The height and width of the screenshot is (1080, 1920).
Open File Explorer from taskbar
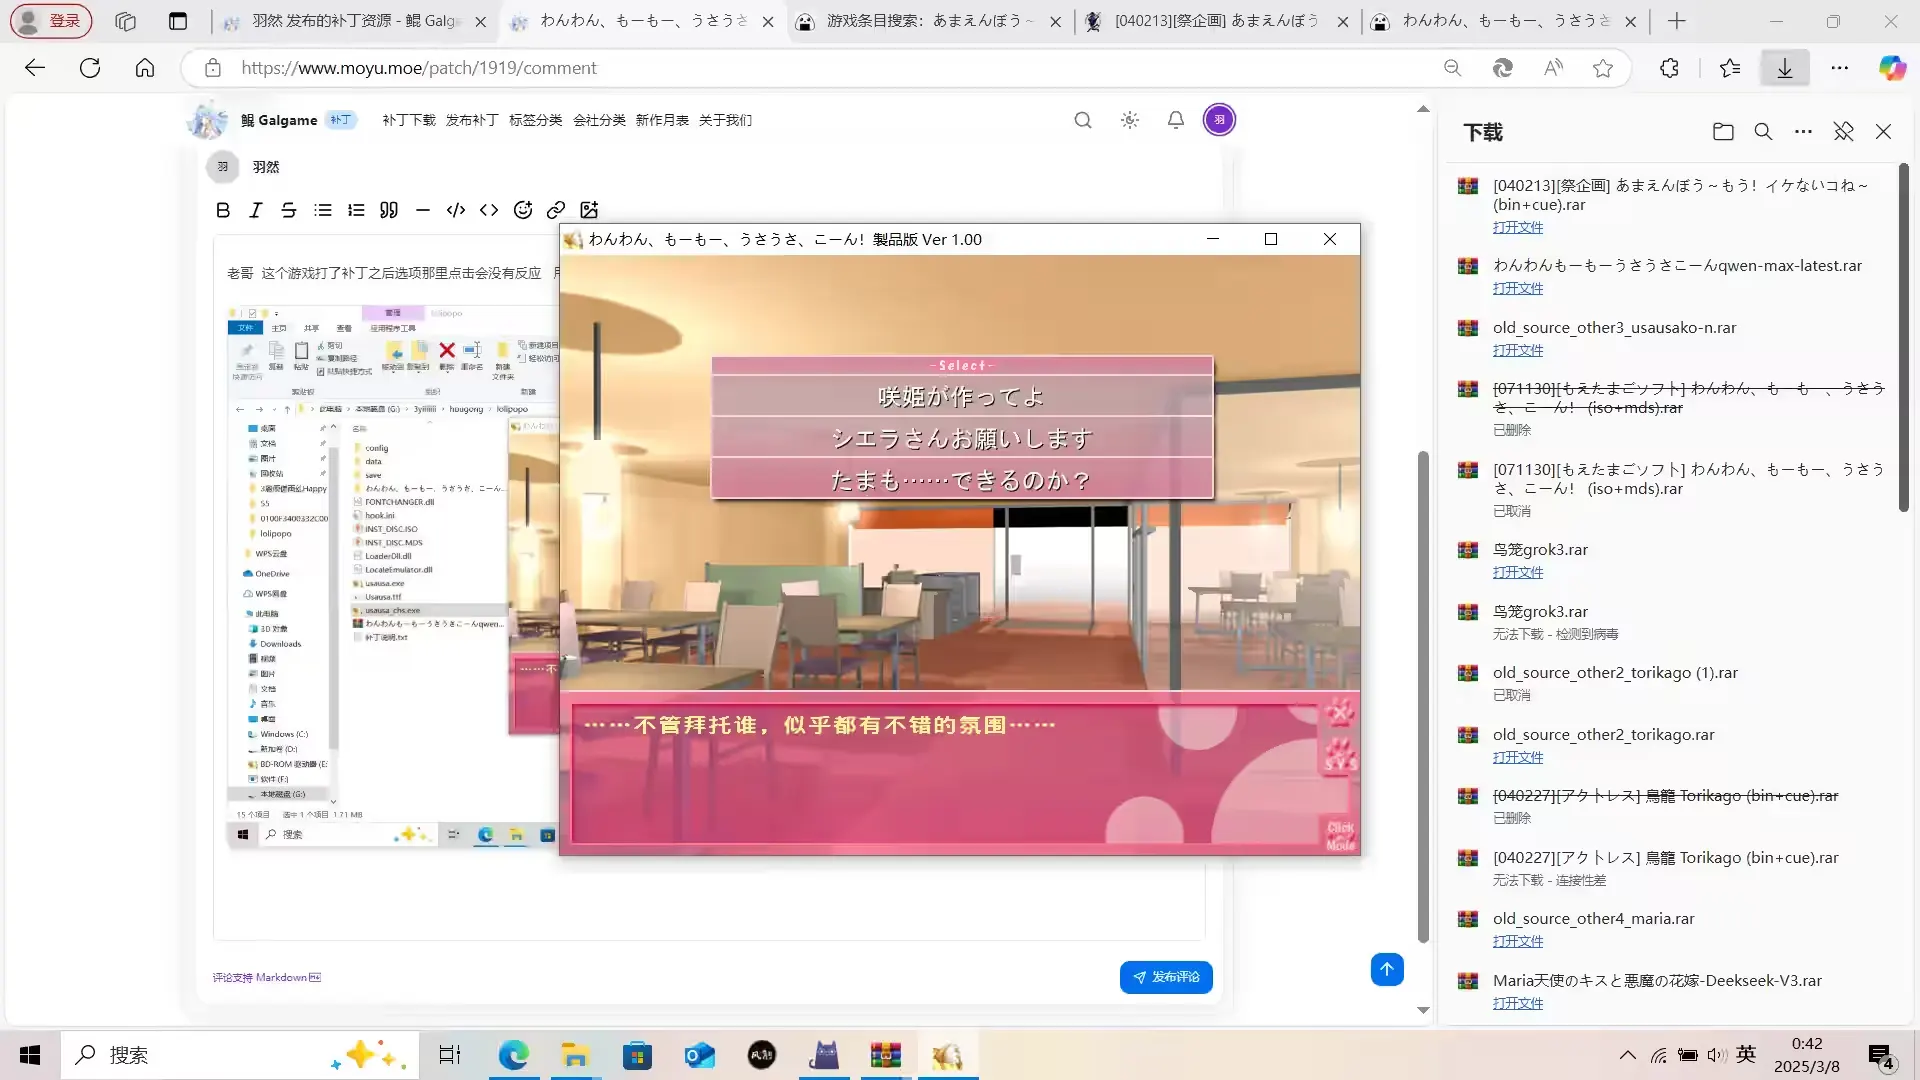(575, 1055)
